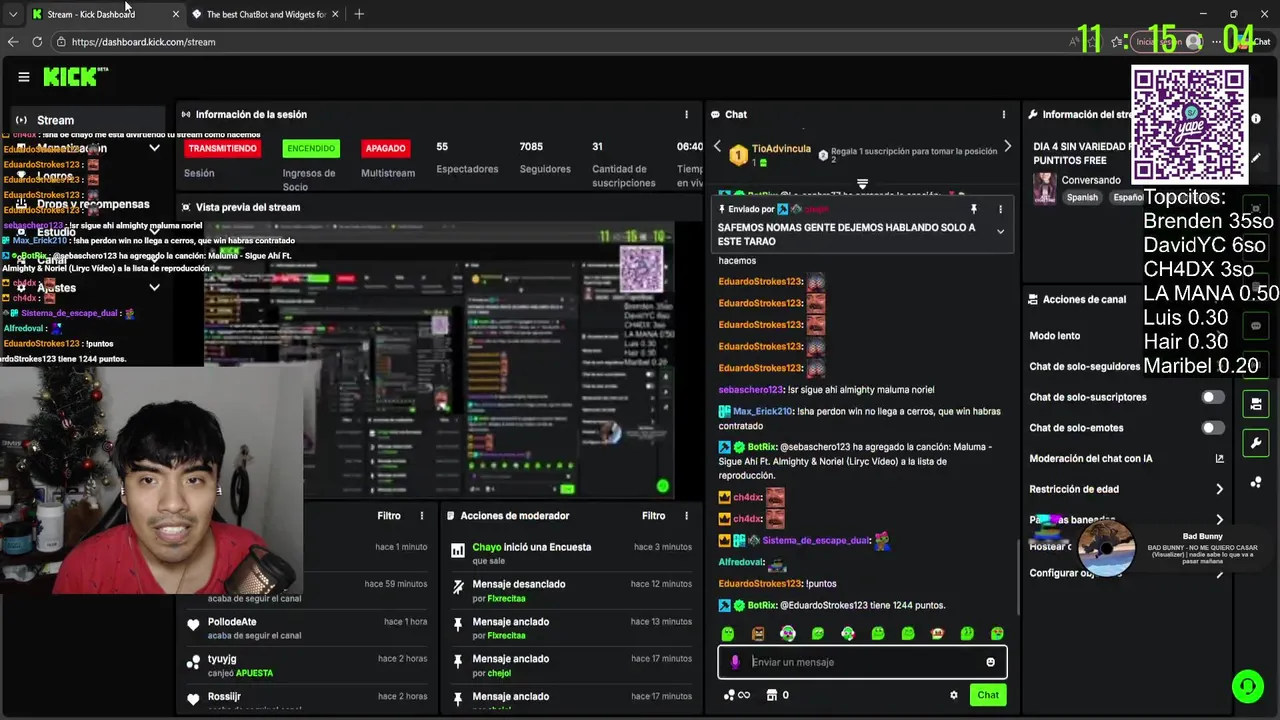The height and width of the screenshot is (720, 1280).
Task: Insert the first green emote in quick bar
Action: pyautogui.click(x=728, y=634)
